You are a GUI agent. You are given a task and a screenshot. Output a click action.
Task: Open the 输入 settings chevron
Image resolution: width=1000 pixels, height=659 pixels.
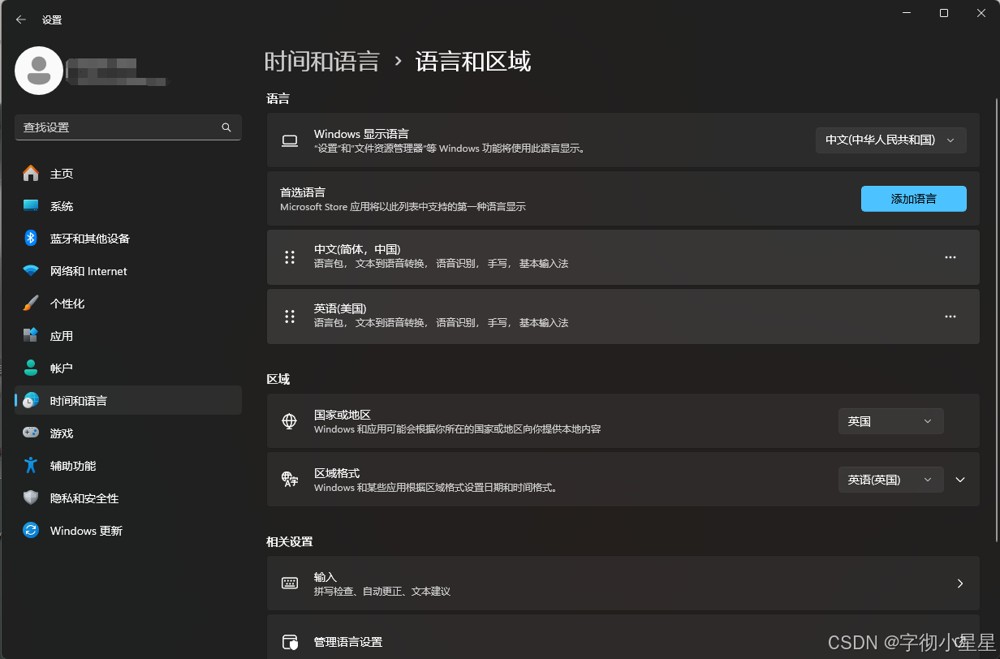click(x=960, y=583)
